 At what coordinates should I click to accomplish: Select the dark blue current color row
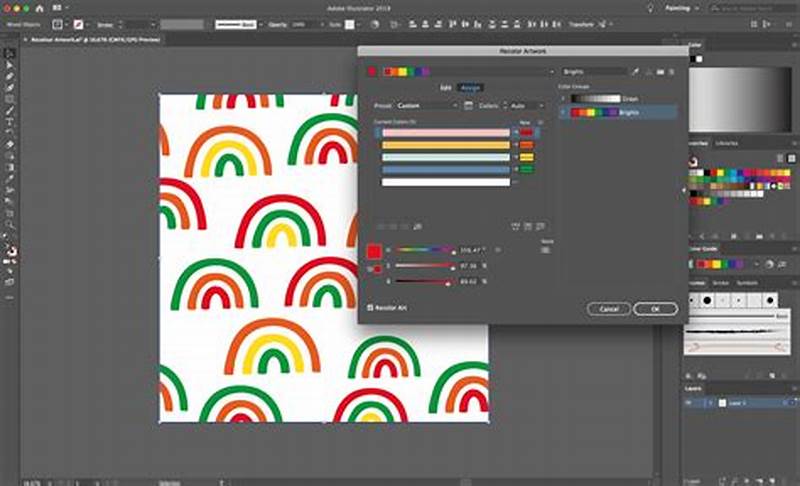coord(446,169)
